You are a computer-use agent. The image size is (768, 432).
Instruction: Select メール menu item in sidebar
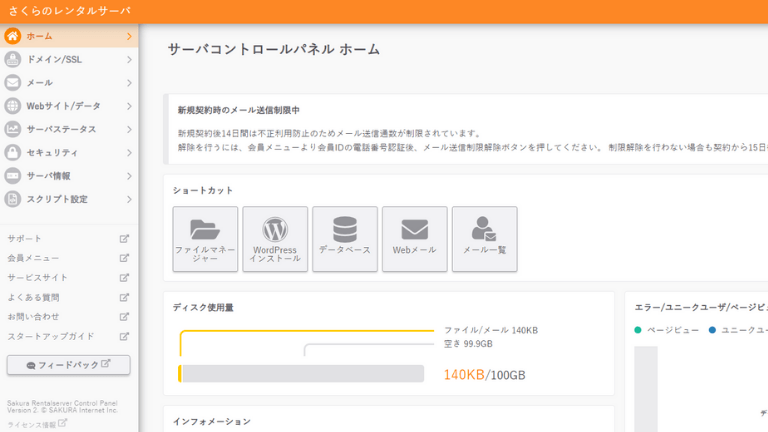point(69,83)
